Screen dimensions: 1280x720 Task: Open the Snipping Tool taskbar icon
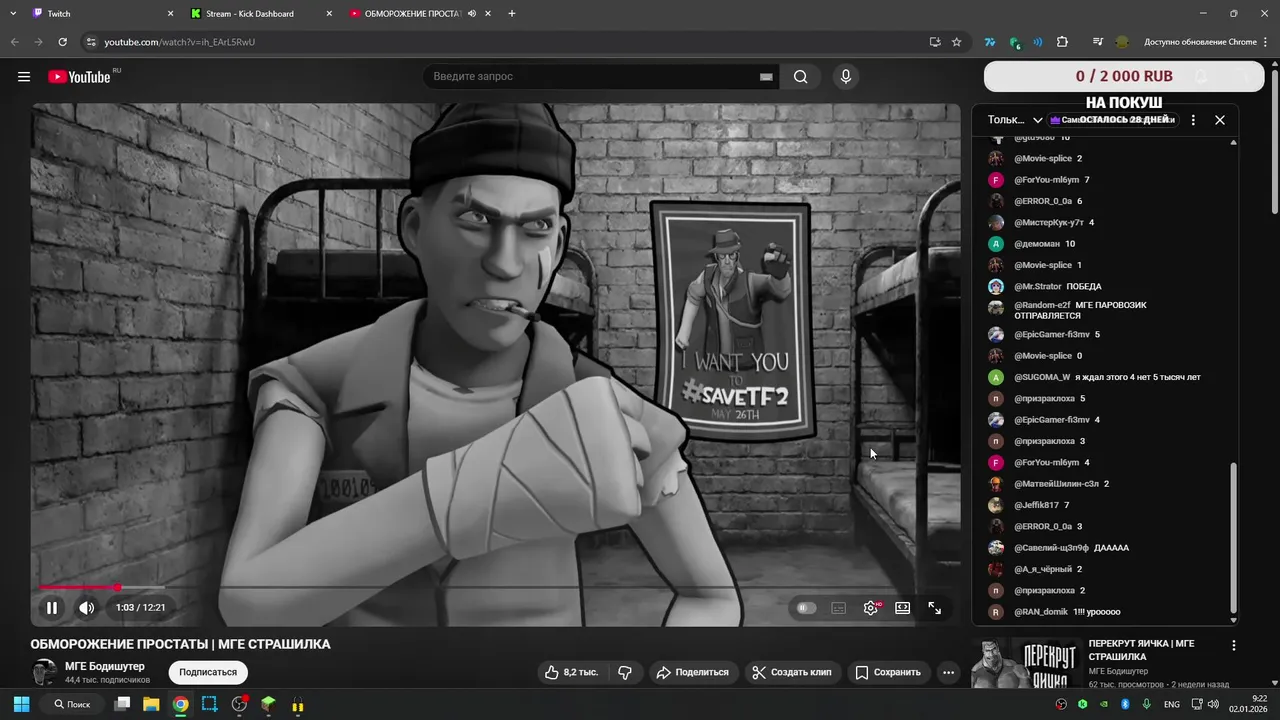(x=209, y=704)
